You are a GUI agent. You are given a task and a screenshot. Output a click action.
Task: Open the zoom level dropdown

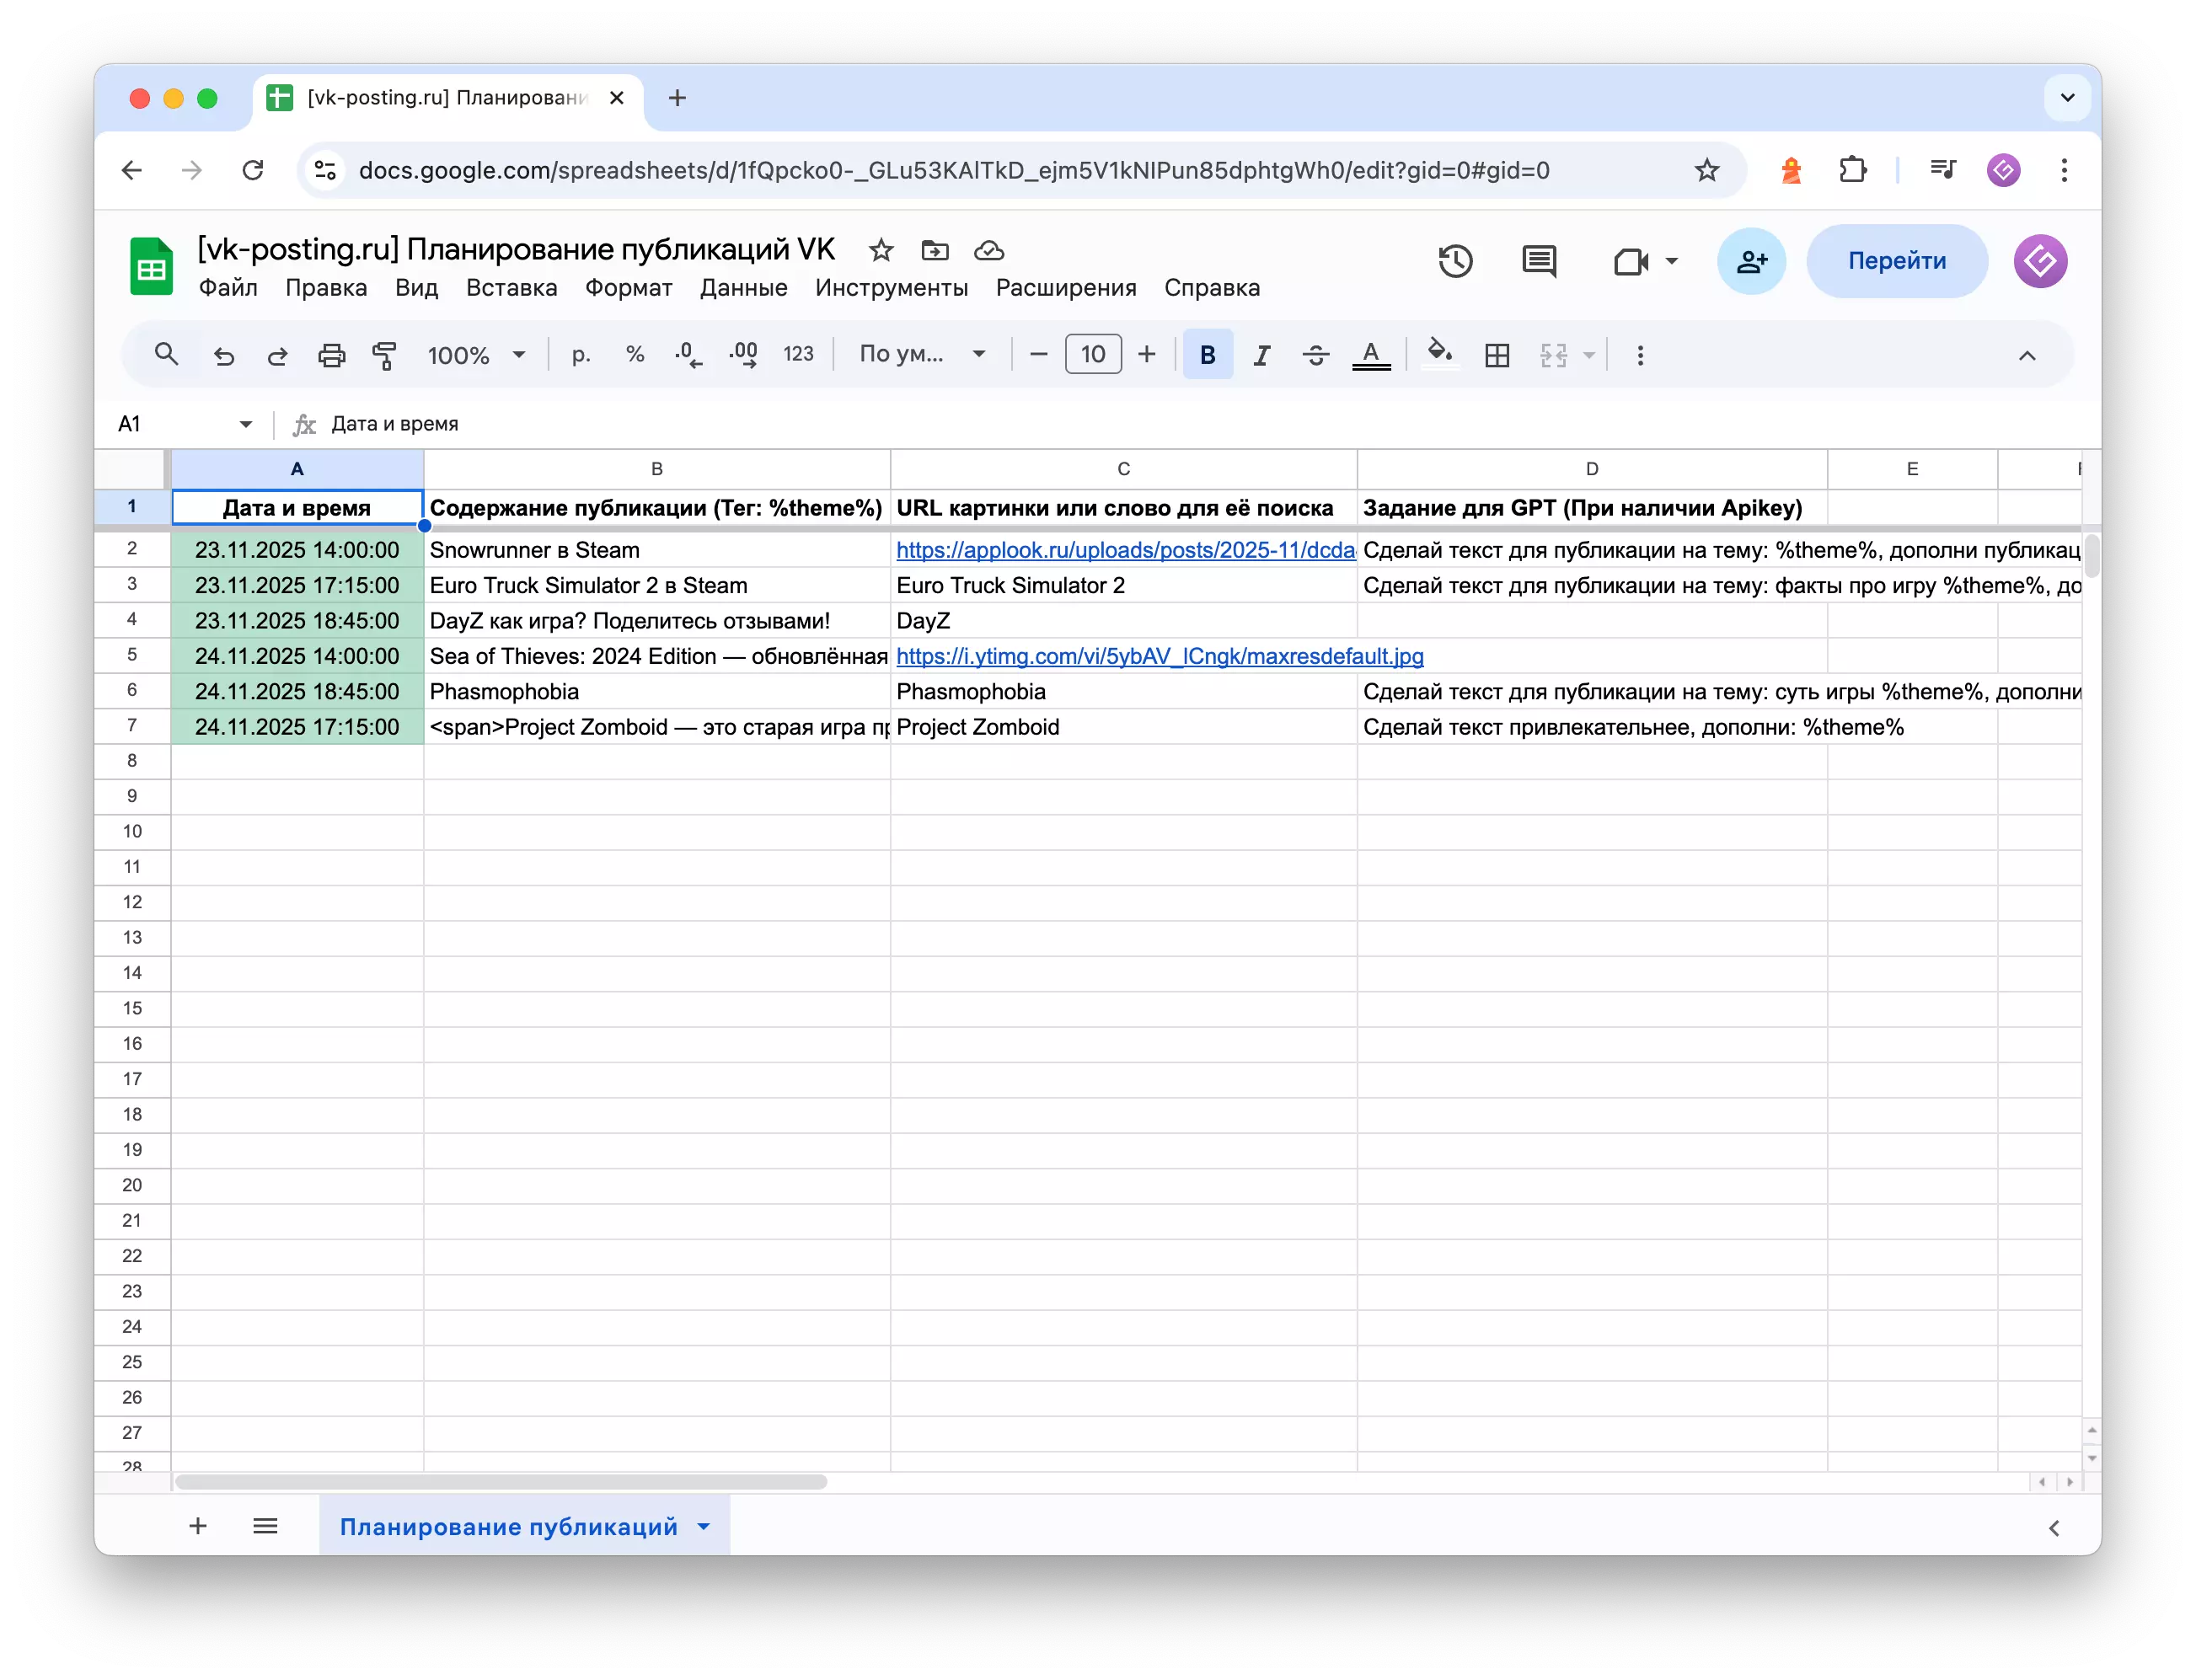pos(476,355)
